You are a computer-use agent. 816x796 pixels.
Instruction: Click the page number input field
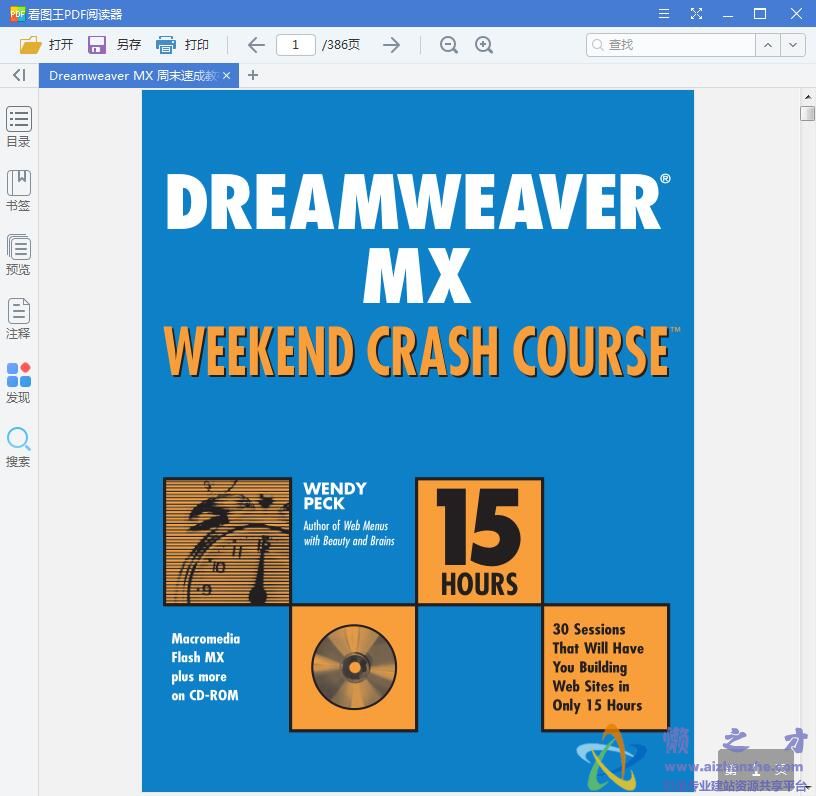click(x=295, y=44)
